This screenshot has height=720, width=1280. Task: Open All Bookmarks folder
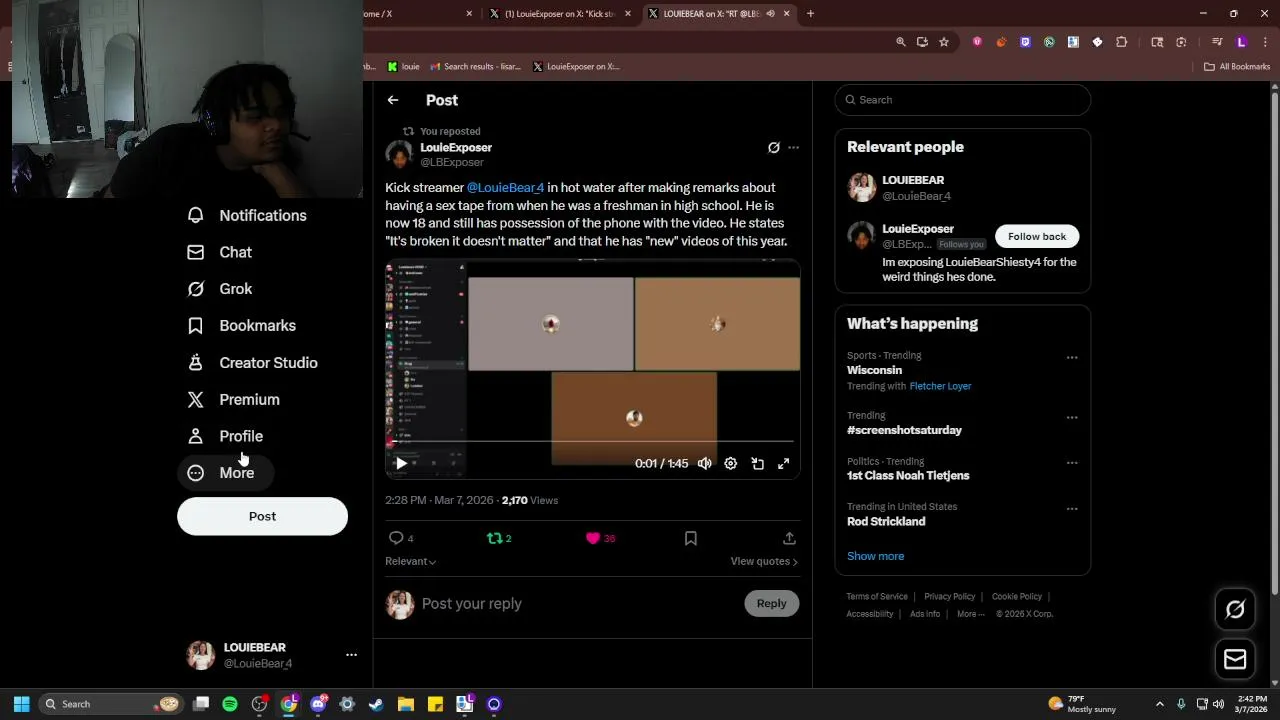coord(1237,67)
